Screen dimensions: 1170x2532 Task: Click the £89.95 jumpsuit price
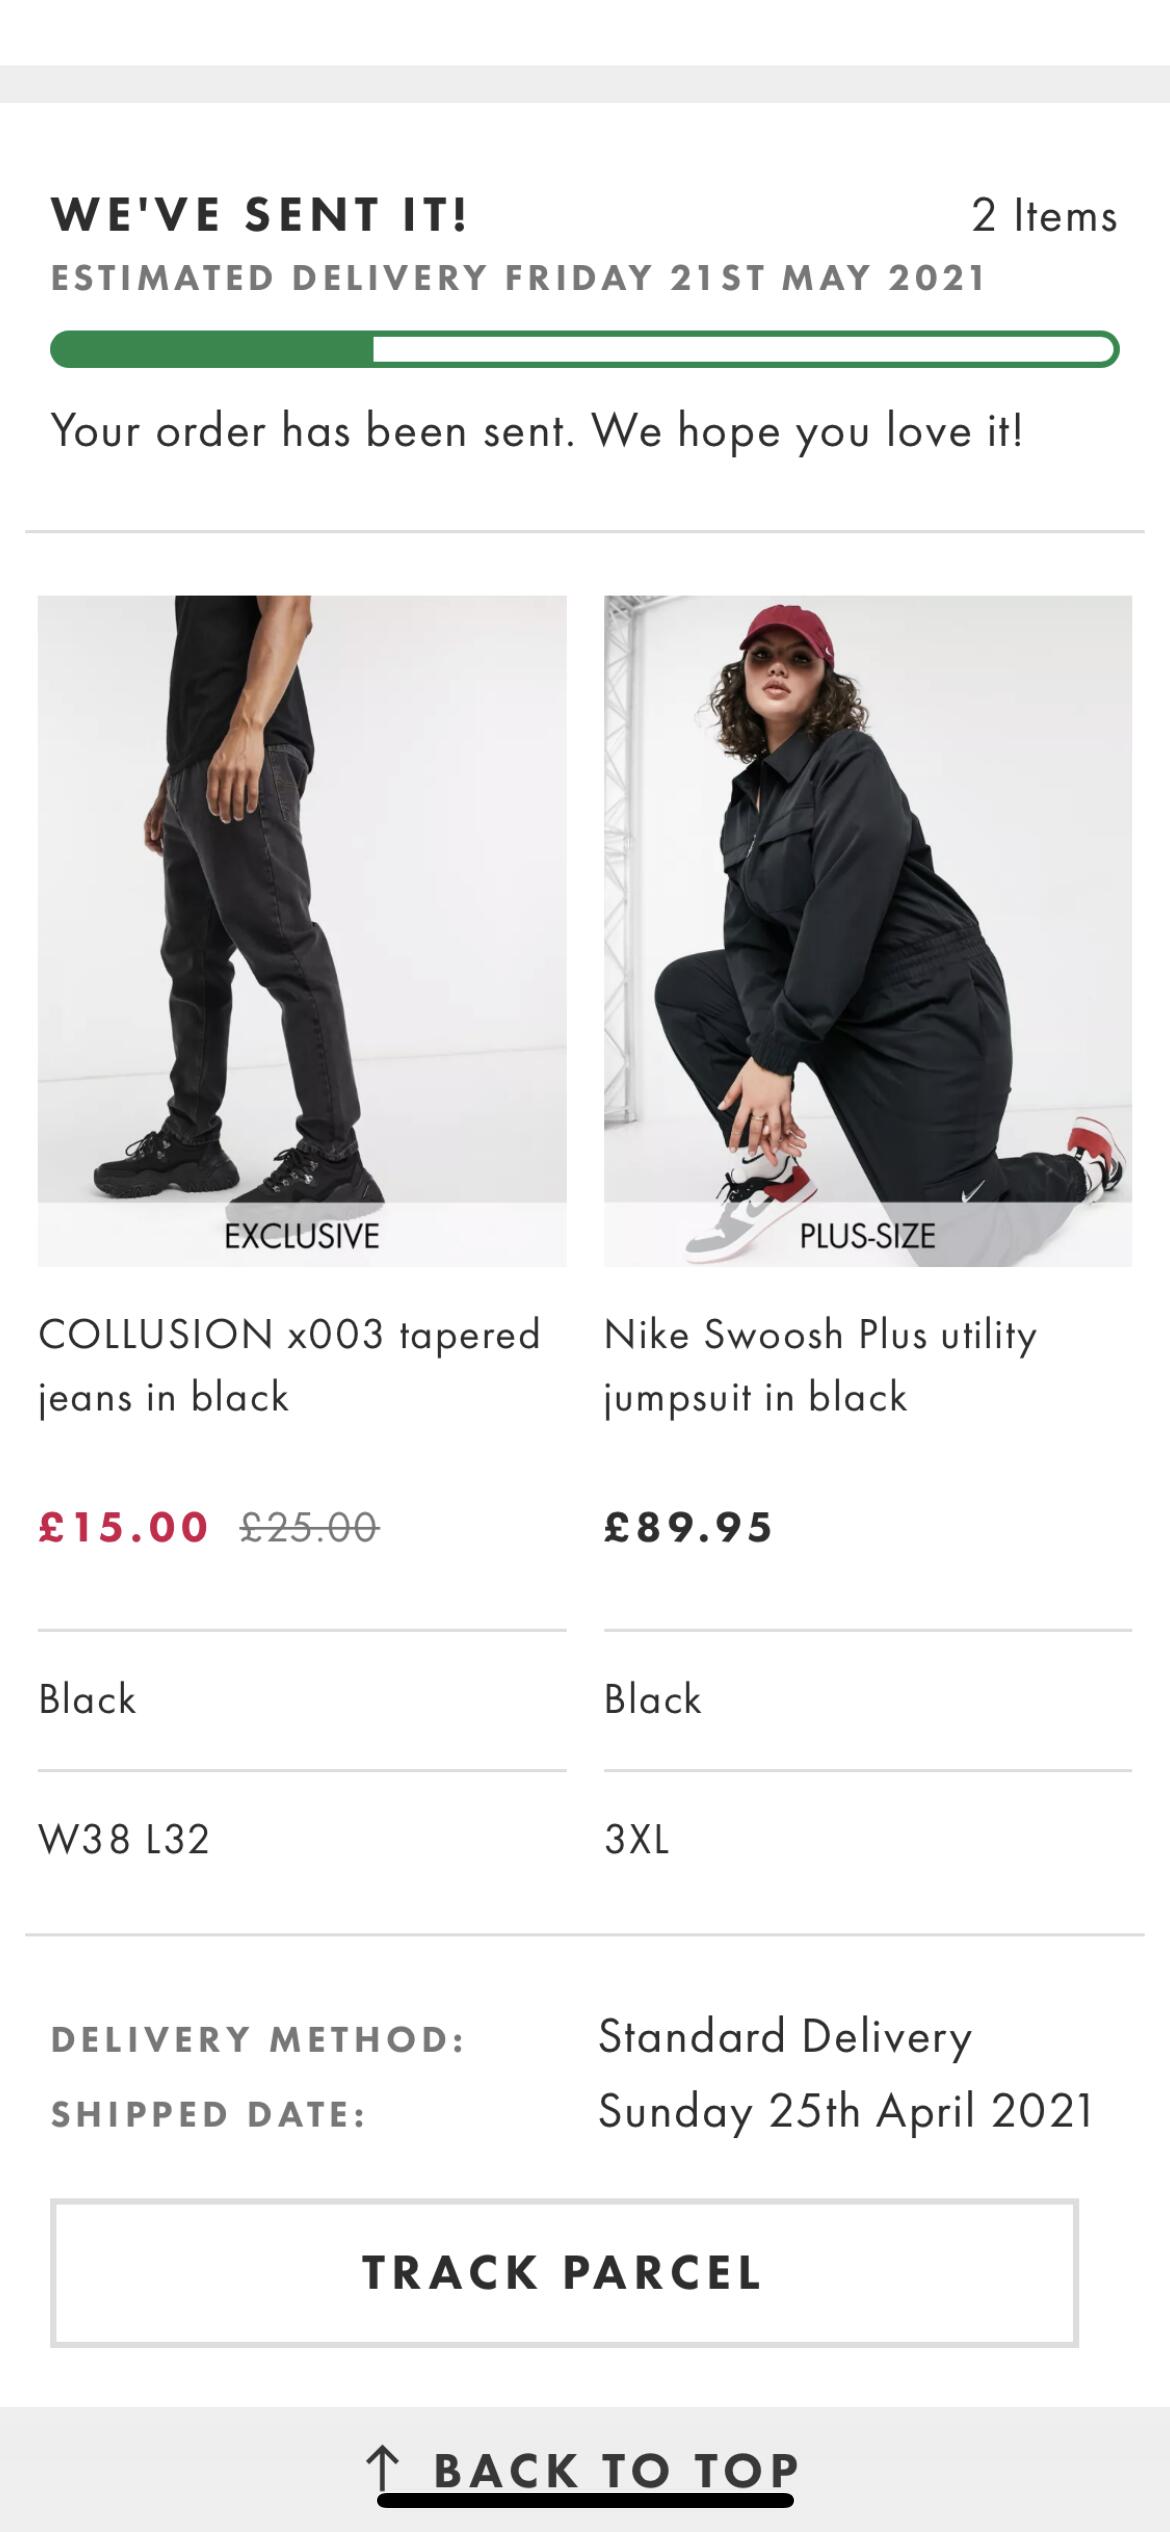[x=689, y=1527]
